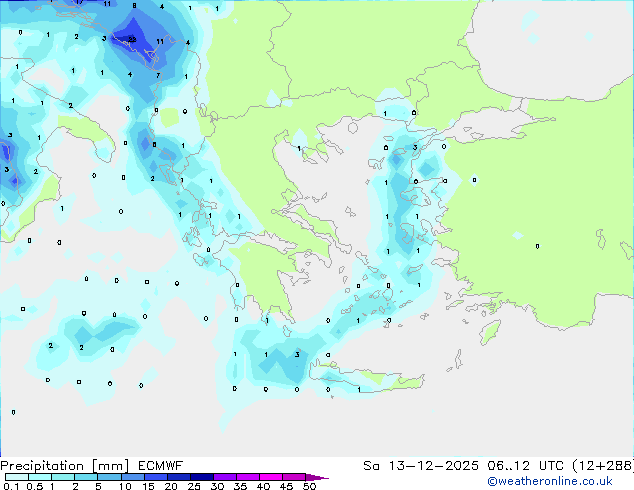Click the '(12+288)' forecast step text
This screenshot has height=490, width=634.
[603, 466]
